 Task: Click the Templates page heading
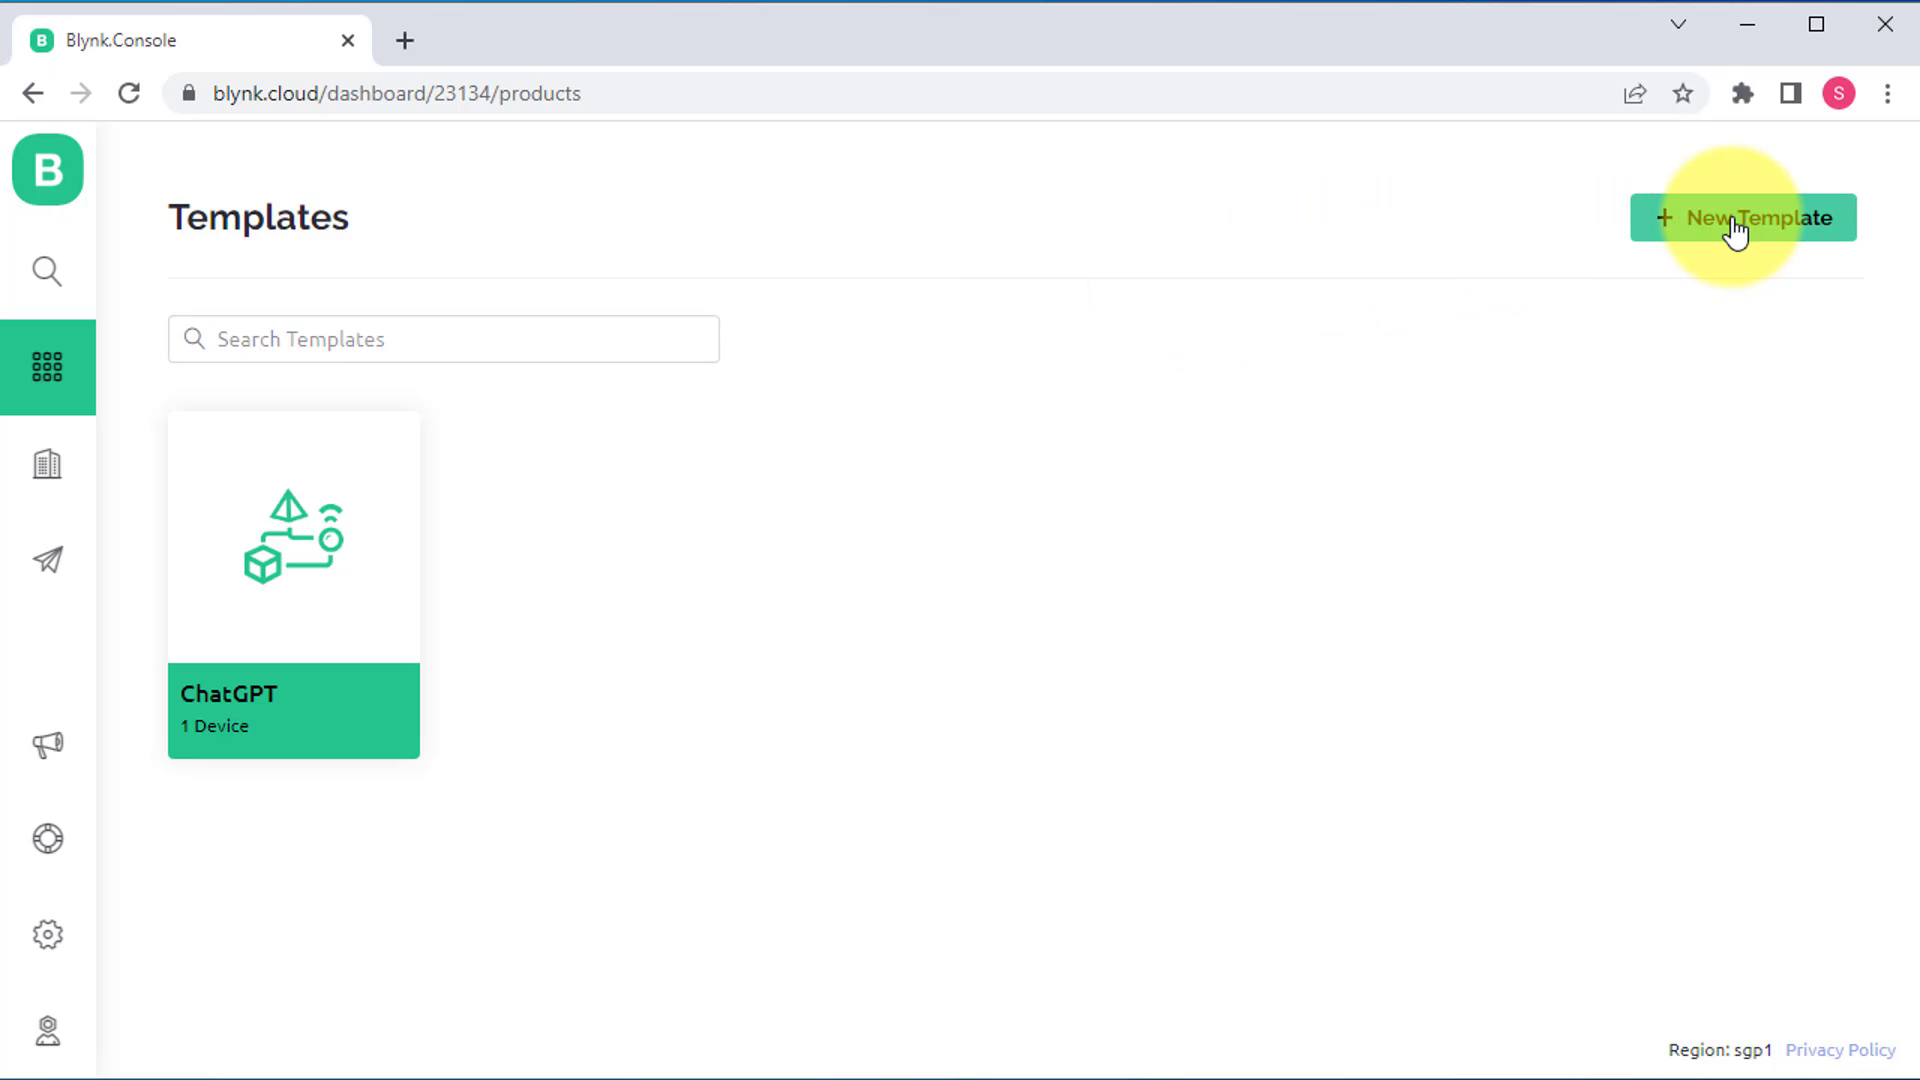(259, 217)
